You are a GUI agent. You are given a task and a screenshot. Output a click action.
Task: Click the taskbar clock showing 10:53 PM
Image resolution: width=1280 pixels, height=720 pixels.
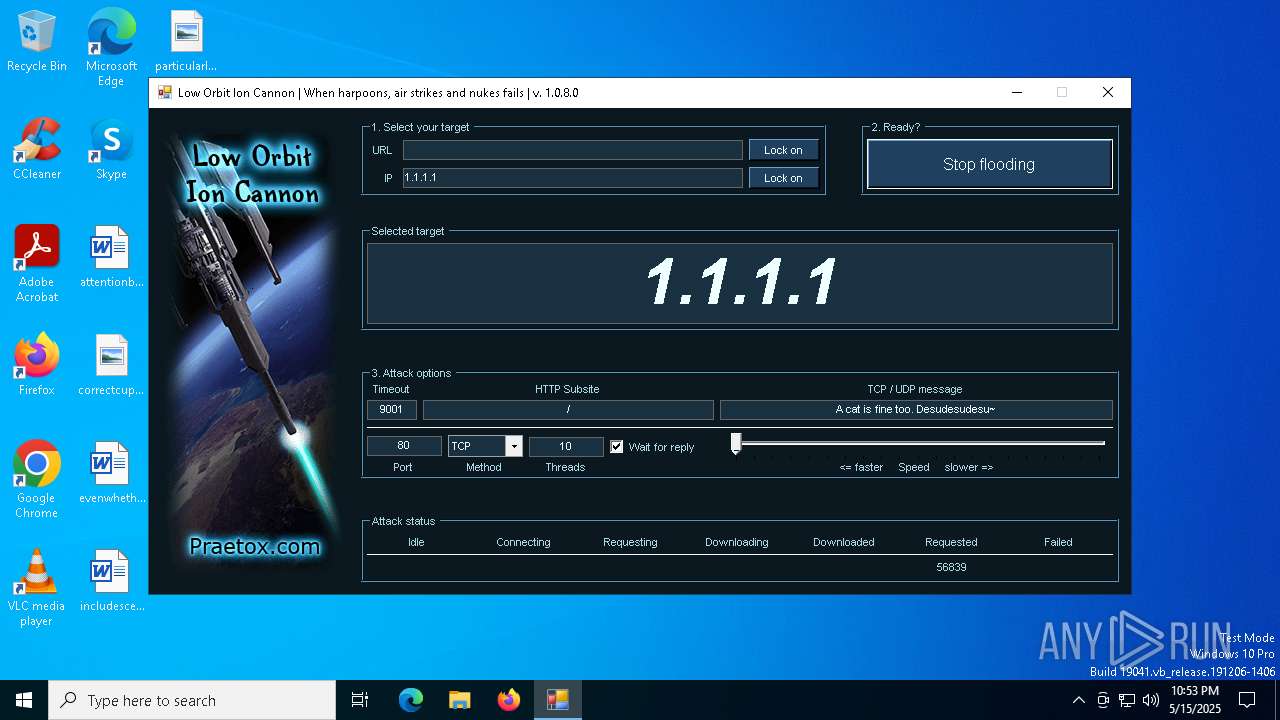[1194, 700]
